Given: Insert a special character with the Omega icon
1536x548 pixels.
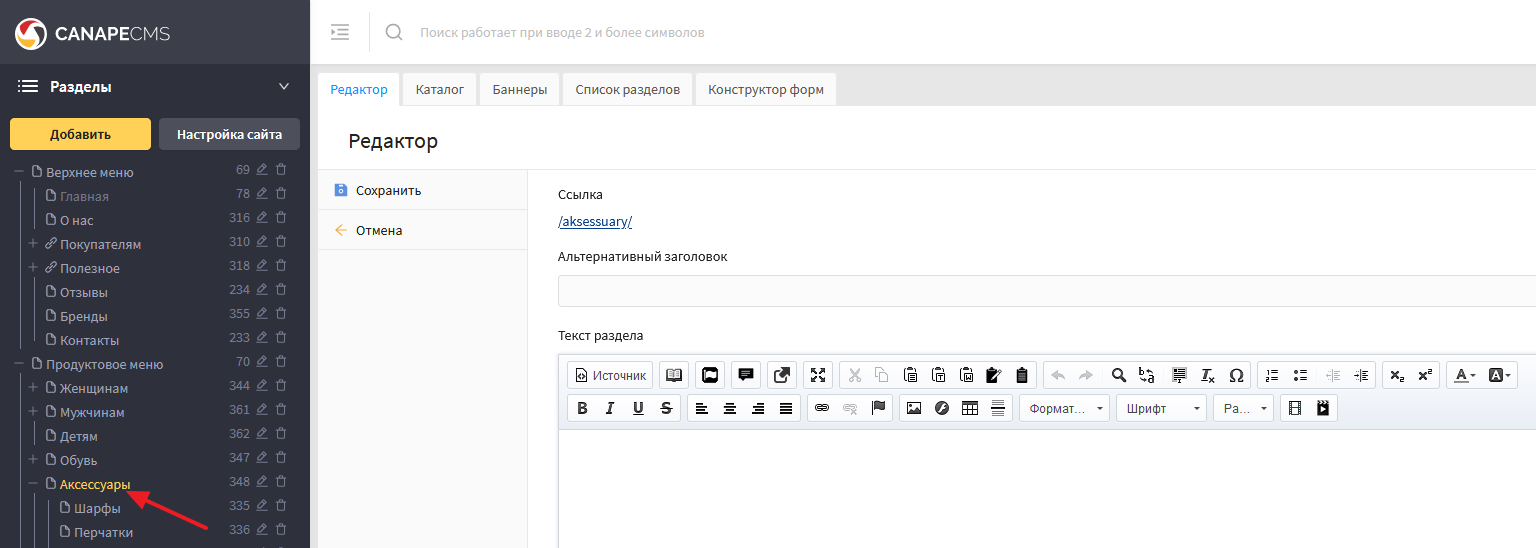Looking at the screenshot, I should coord(1236,375).
